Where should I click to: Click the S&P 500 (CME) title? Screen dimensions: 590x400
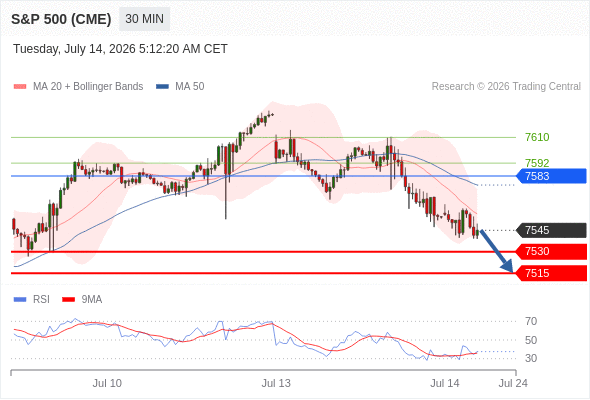pos(61,19)
